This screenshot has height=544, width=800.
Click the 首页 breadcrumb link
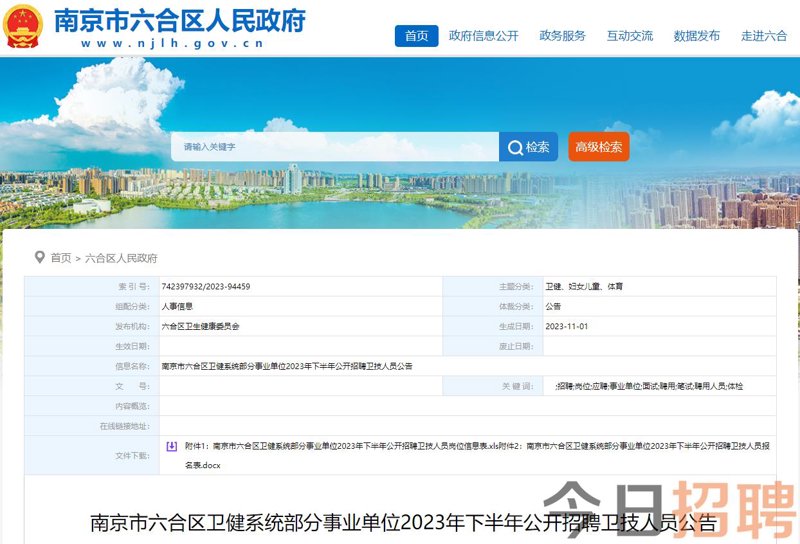[x=61, y=258]
